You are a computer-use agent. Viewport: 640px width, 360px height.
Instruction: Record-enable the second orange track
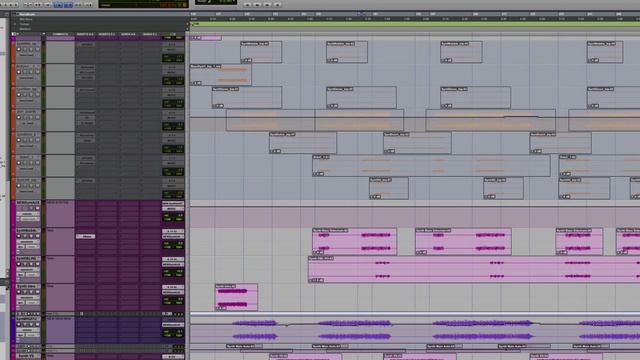pyautogui.click(x=19, y=72)
